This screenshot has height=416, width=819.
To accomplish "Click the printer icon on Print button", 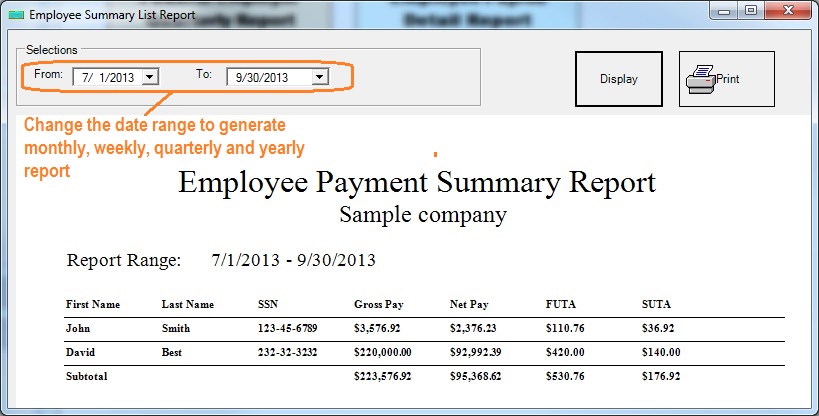I will (x=700, y=79).
